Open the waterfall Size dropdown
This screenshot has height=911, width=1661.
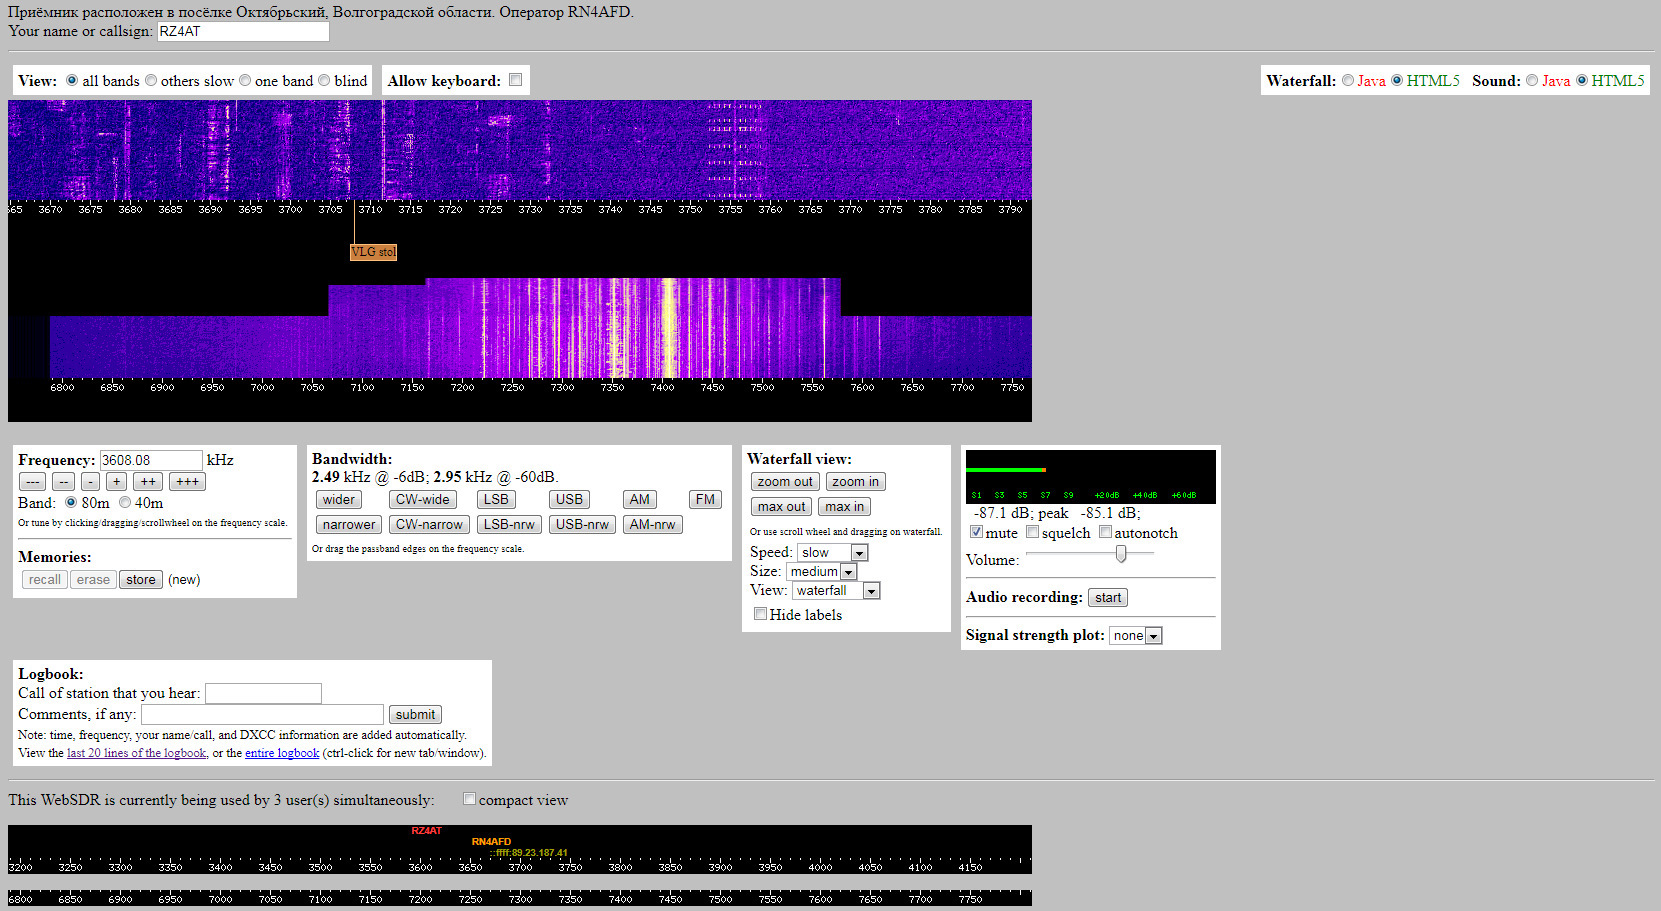tap(822, 572)
